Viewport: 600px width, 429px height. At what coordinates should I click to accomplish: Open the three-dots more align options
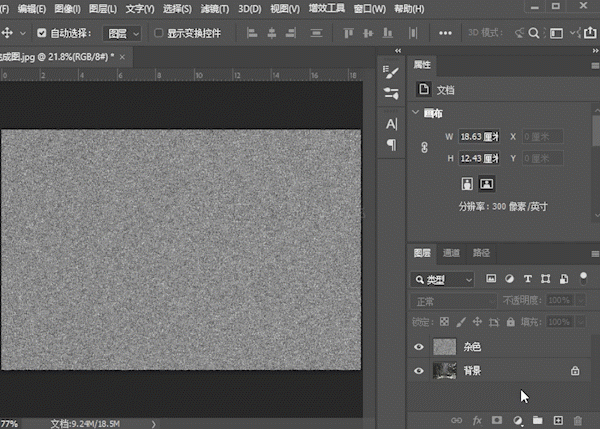(x=445, y=33)
